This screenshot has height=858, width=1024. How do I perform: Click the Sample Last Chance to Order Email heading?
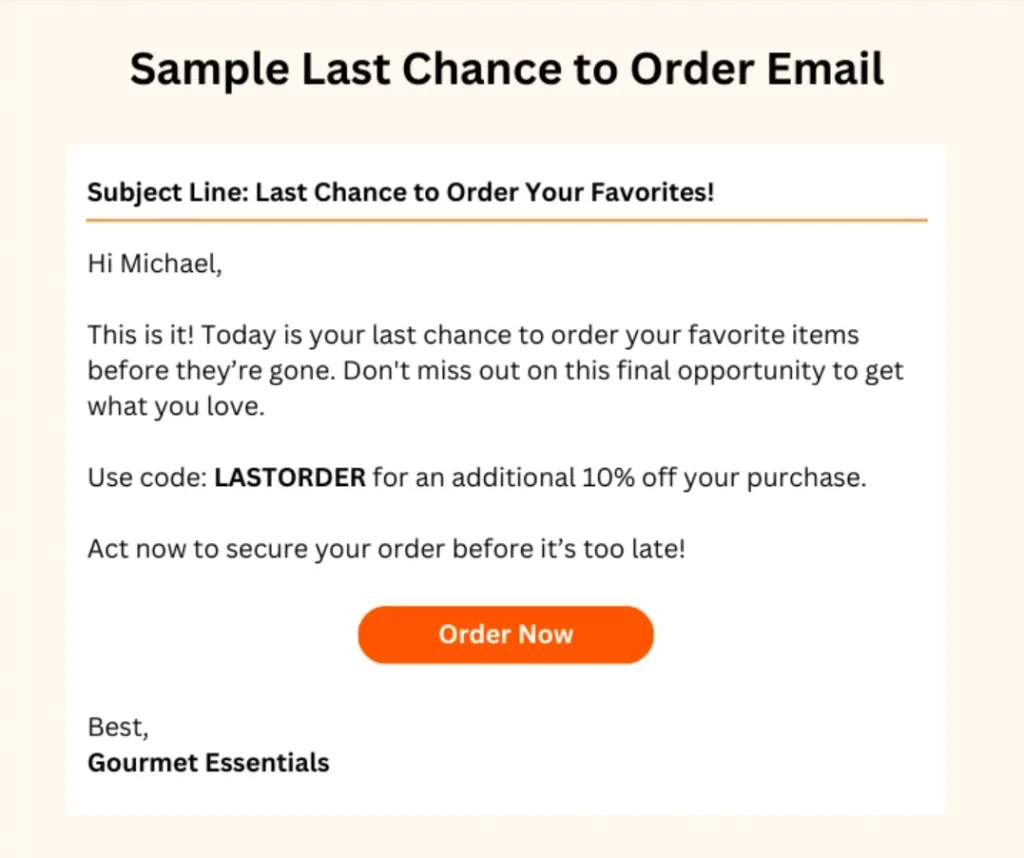[507, 69]
